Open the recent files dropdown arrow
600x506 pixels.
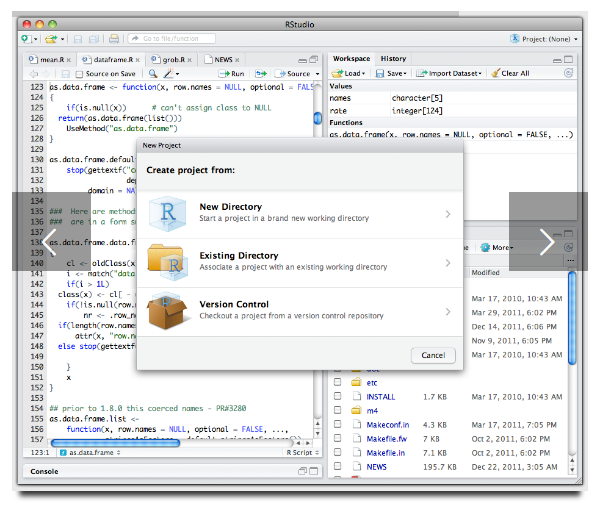pyautogui.click(x=62, y=39)
